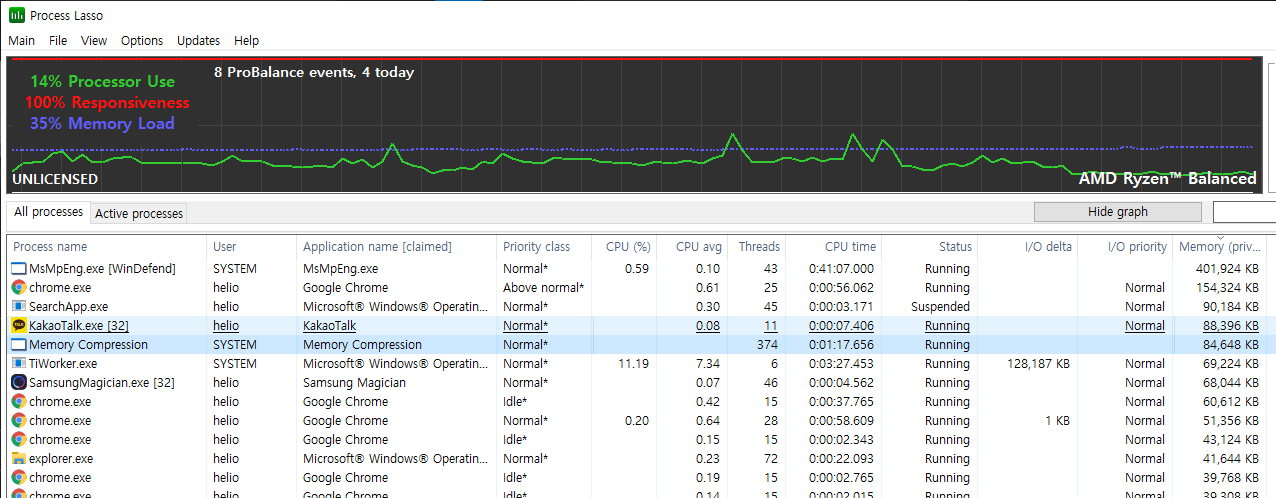Click the AMD Ryzen Balanced power plan label
The image size is (1276, 498).
pos(1167,178)
